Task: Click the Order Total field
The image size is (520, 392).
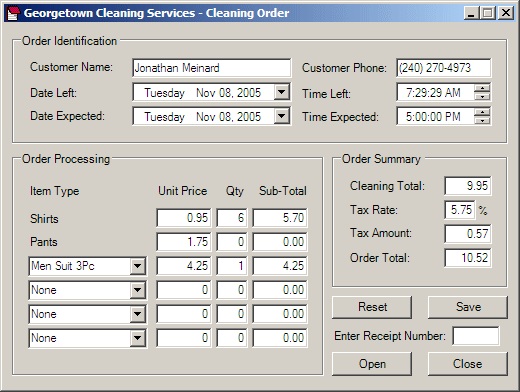Action: [468, 258]
